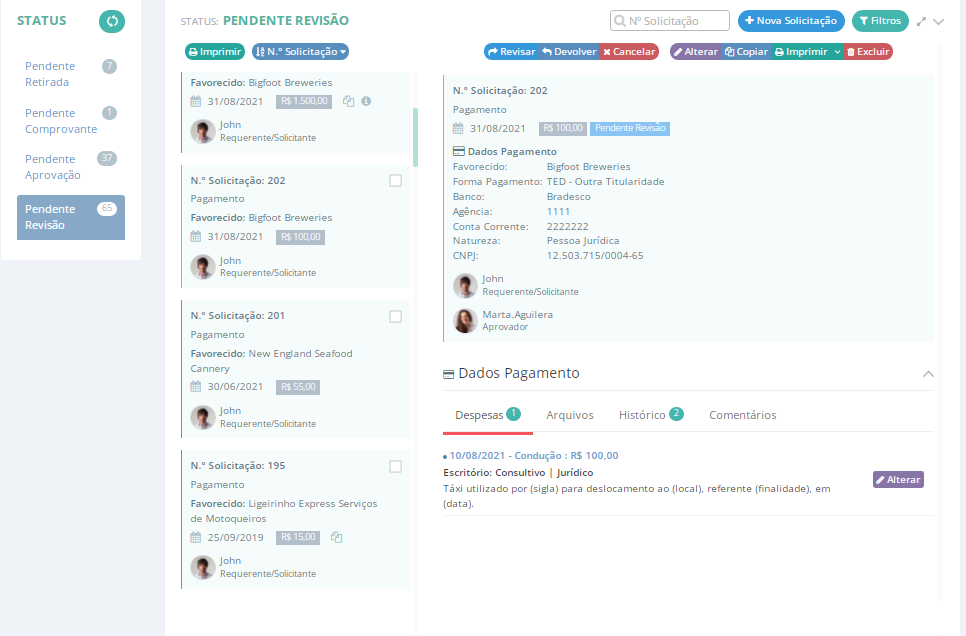Click the copy icon on request 195 card
Image resolution: width=966 pixels, height=636 pixels.
337,537
